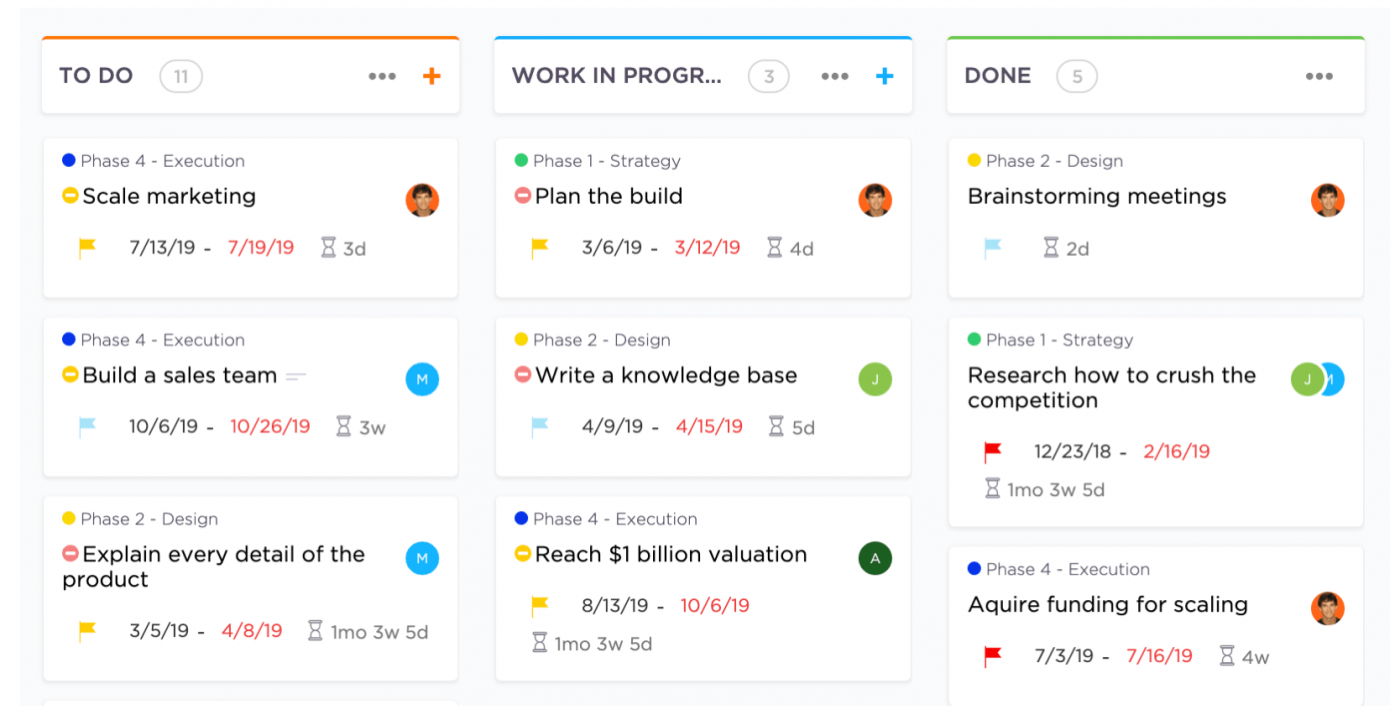This screenshot has width=1400, height=720.
Task: Click the orange plus icon in TO DO column
Action: coord(432,76)
